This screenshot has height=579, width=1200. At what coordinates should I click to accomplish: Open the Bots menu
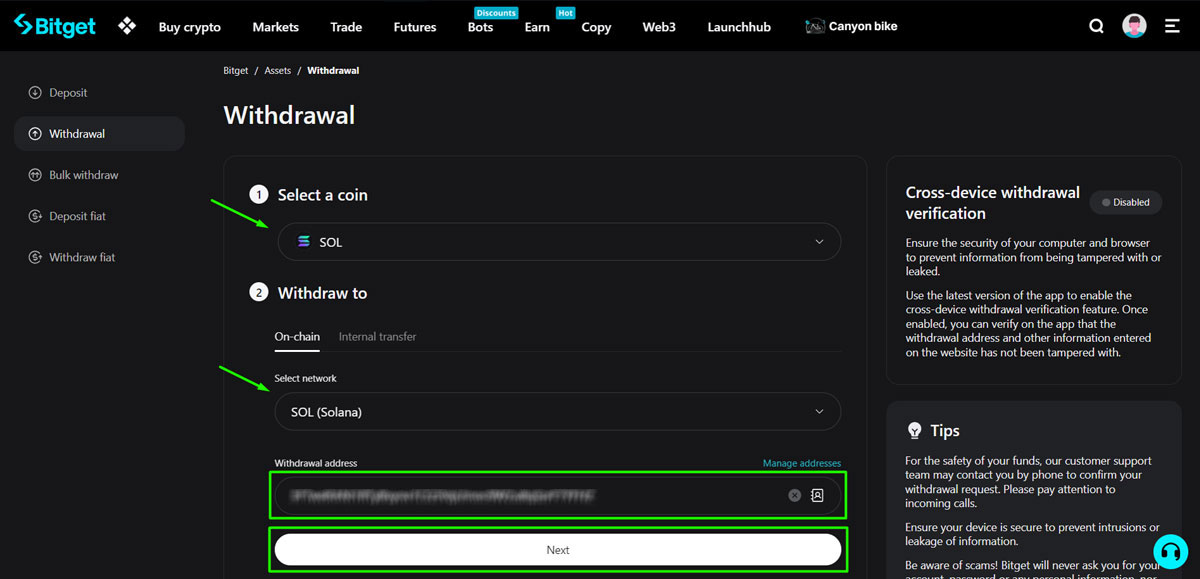[x=481, y=27]
